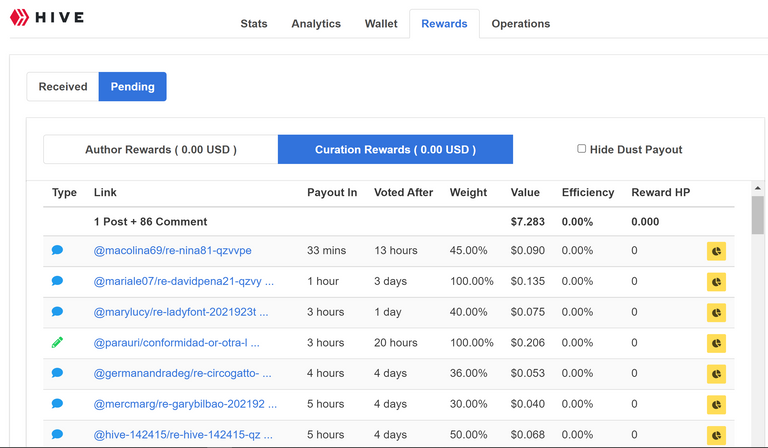Click the 45.00% weight cell
Screen dimensions: 768x448
pyautogui.click(x=468, y=251)
